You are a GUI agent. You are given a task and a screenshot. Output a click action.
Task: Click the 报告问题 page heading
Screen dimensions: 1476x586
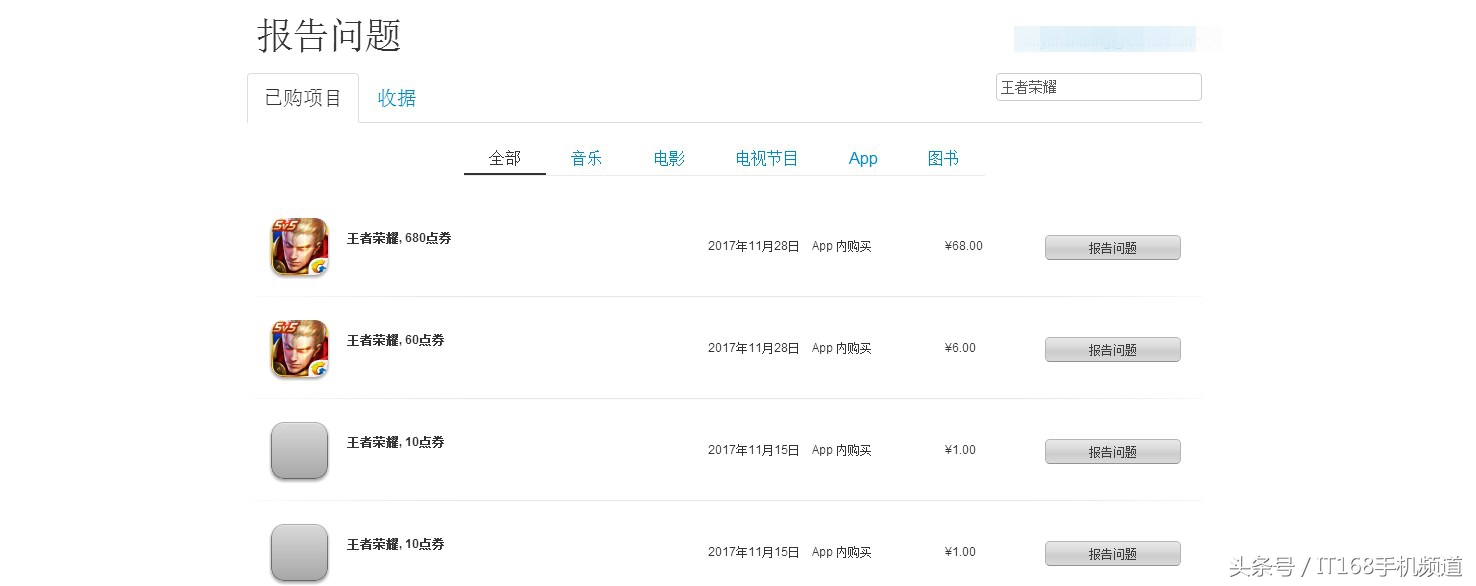tap(328, 35)
